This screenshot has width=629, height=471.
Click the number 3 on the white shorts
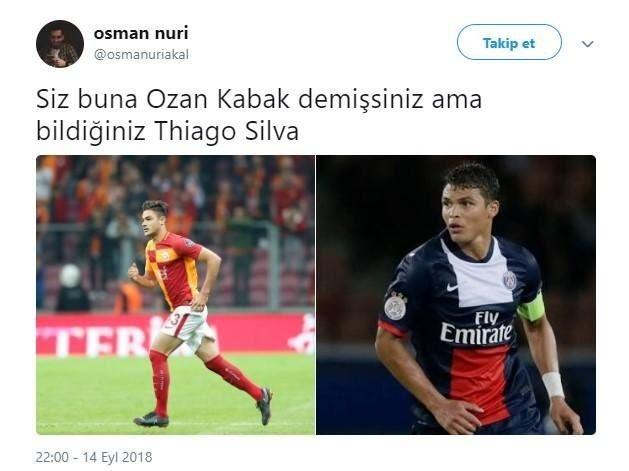[174, 320]
